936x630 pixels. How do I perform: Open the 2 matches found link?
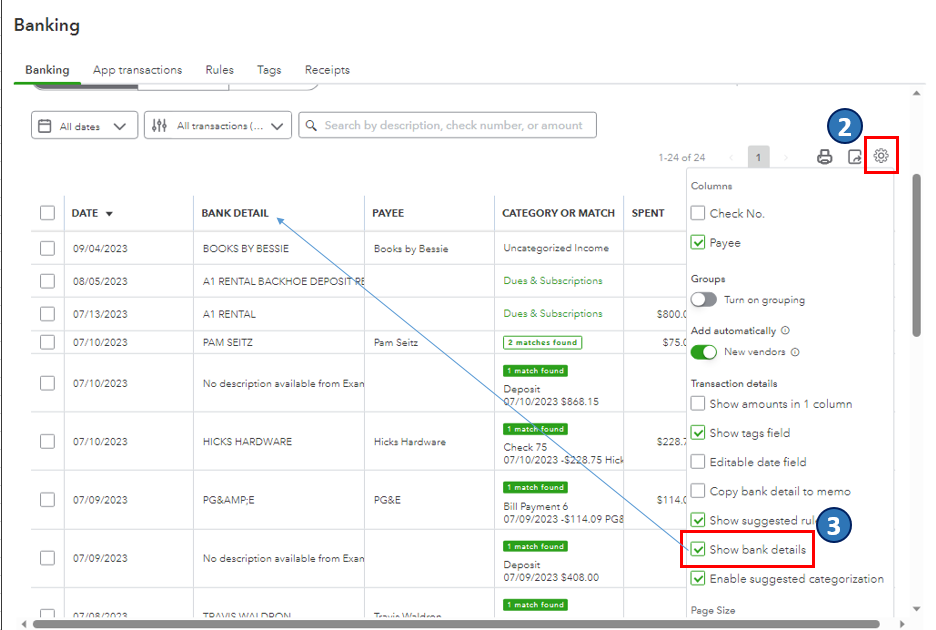[542, 342]
